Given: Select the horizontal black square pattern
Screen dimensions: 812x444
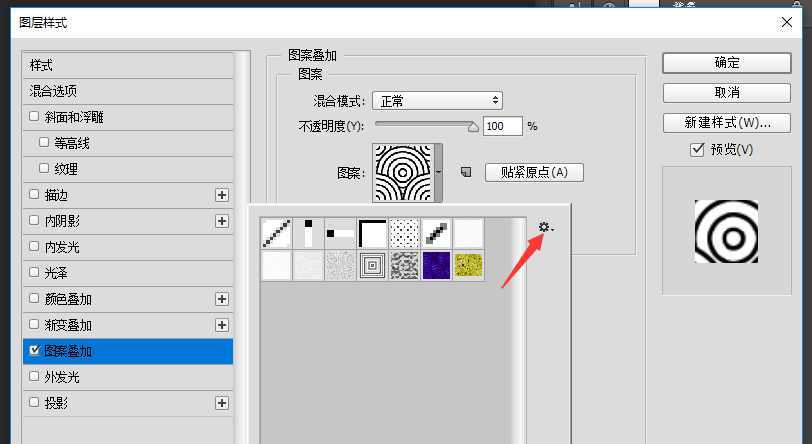Looking at the screenshot, I should coord(340,234).
